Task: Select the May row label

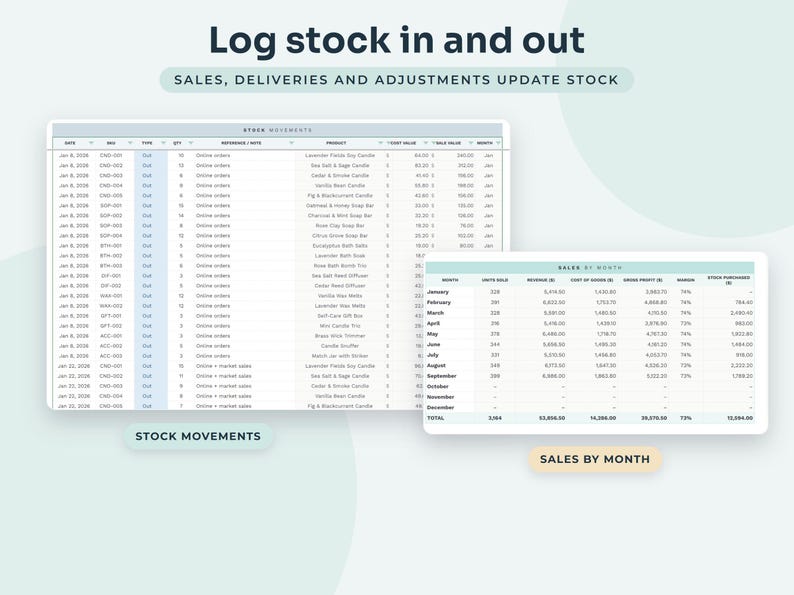Action: (x=432, y=334)
